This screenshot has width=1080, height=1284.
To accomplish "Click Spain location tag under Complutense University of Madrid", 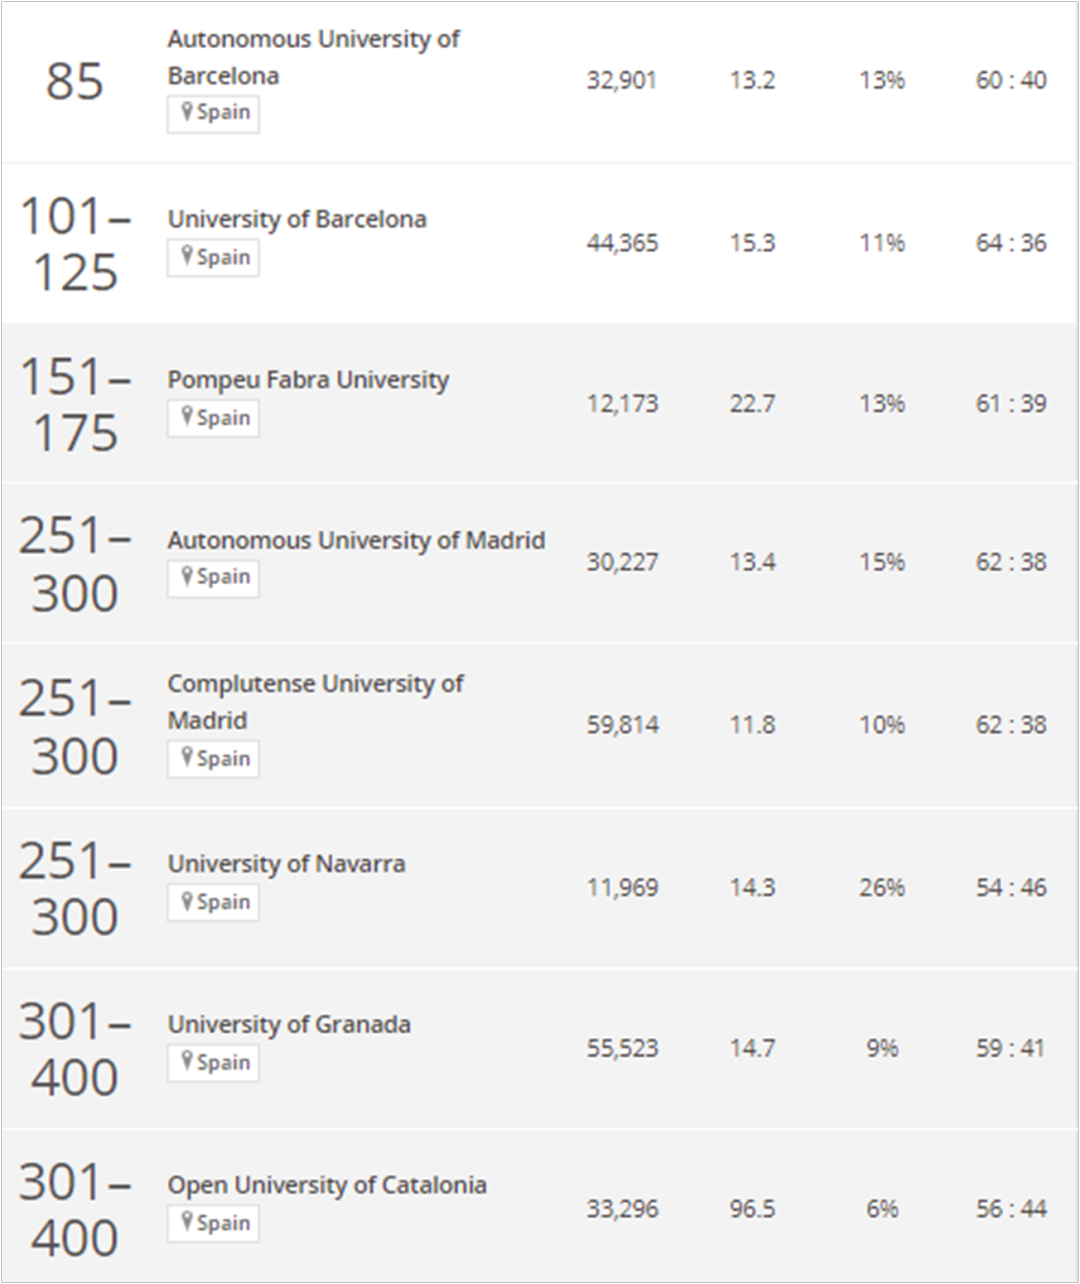I will click(x=213, y=759).
